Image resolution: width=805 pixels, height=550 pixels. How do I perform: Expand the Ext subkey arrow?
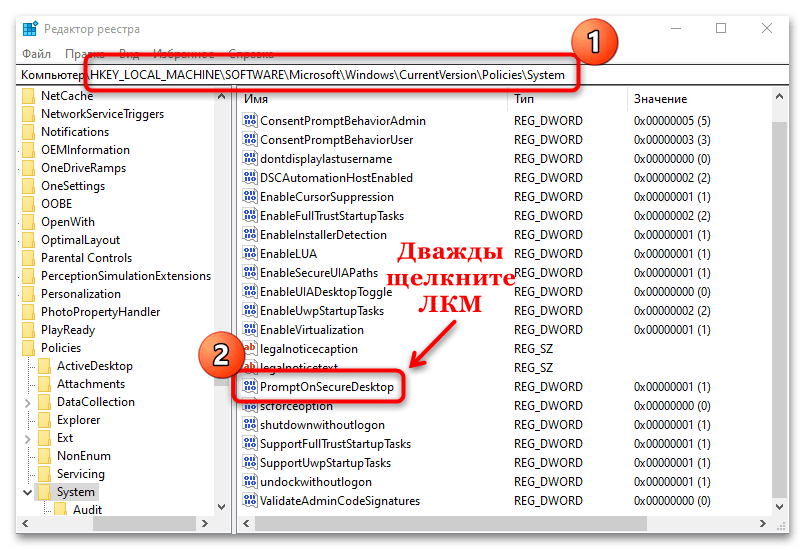point(27,438)
